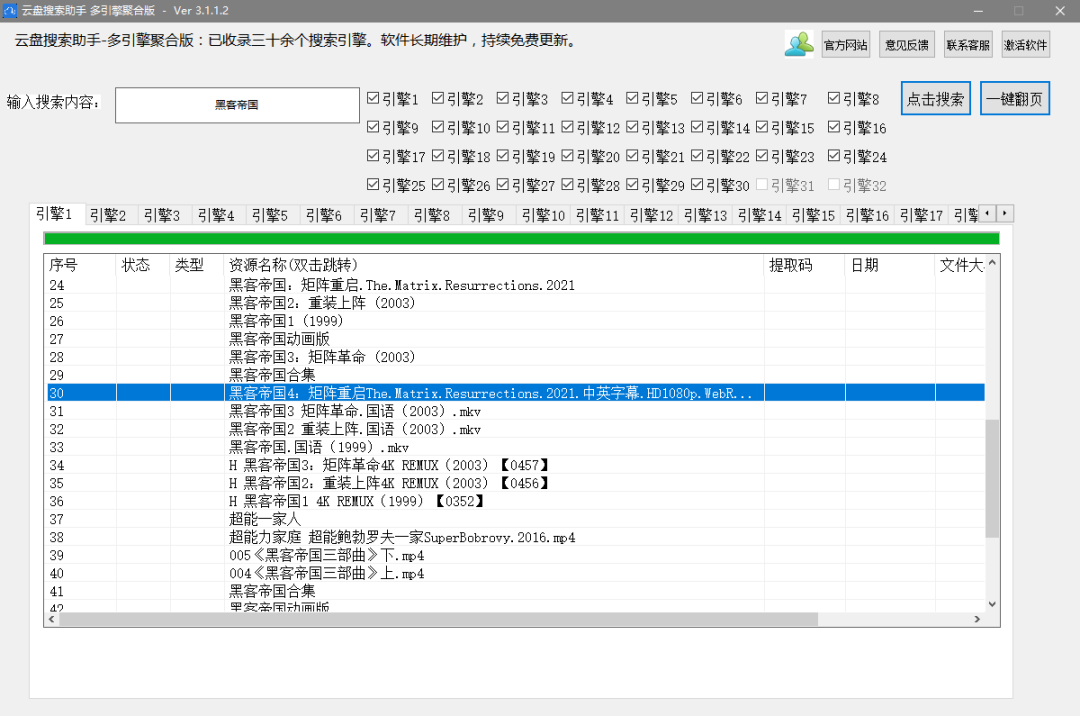
Task: Uncheck the 引擎1 checkbox
Action: (x=373, y=98)
